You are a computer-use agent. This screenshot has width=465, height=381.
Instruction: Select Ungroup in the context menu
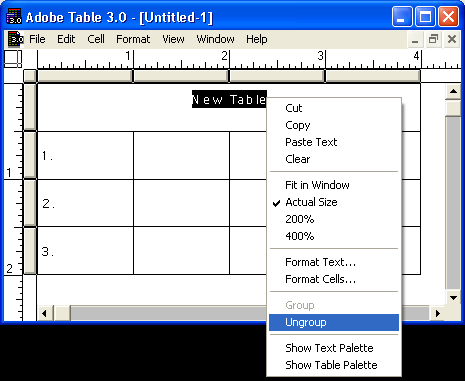334,322
